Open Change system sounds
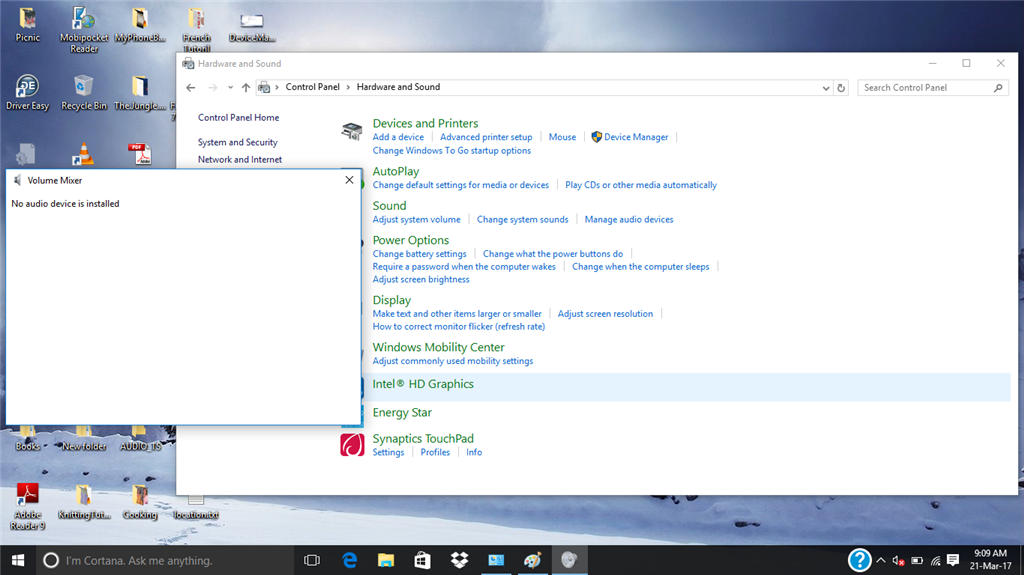Viewport: 1024px width, 575px height. click(522, 220)
